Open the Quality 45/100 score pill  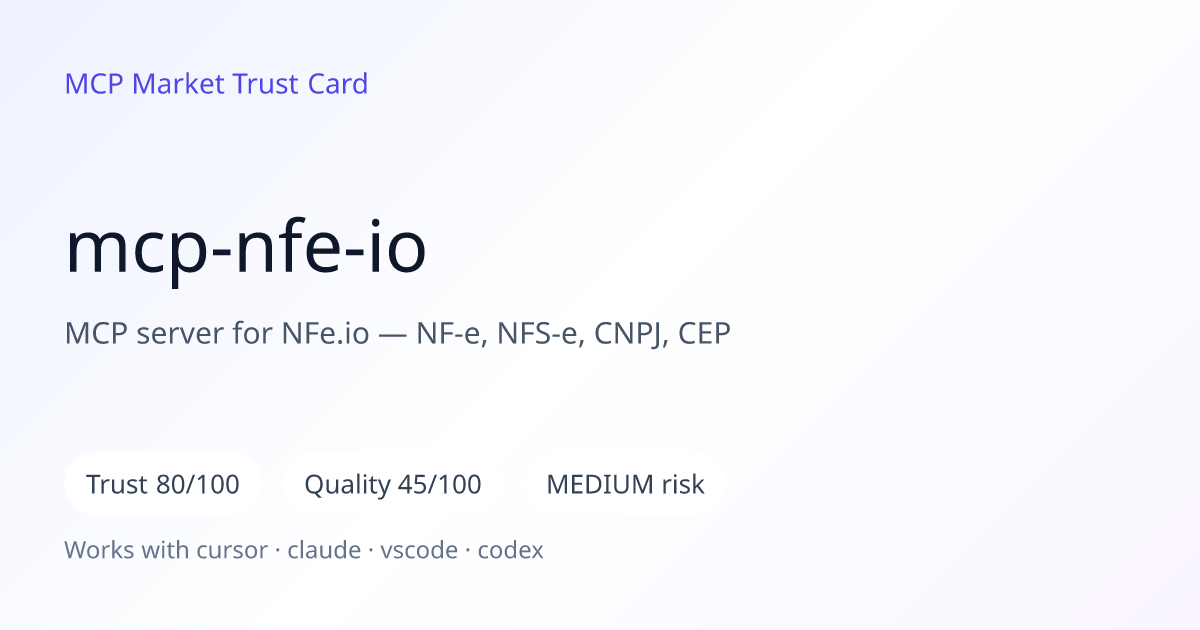[393, 485]
